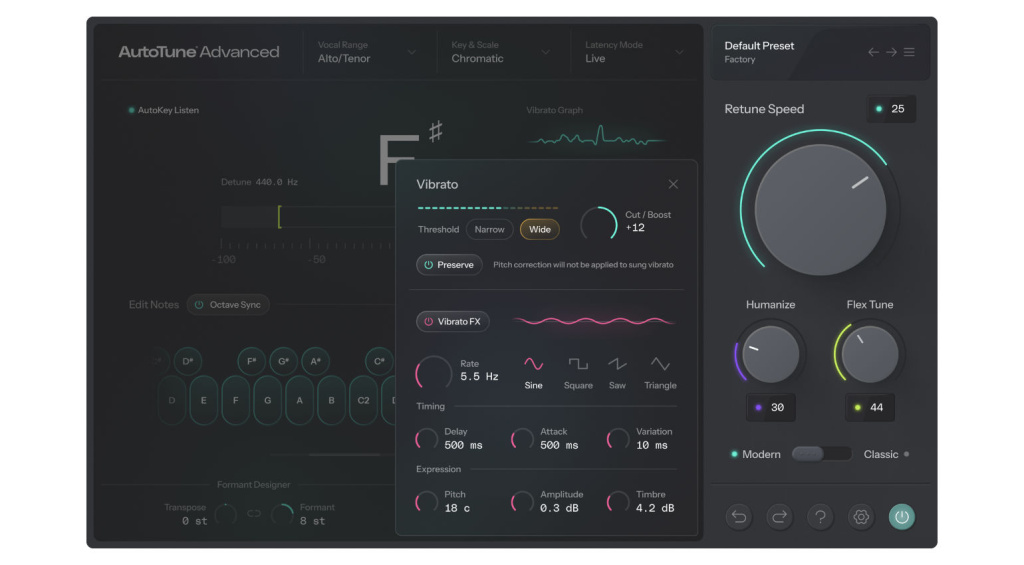Click the Flex Tune value 44 field

870,408
